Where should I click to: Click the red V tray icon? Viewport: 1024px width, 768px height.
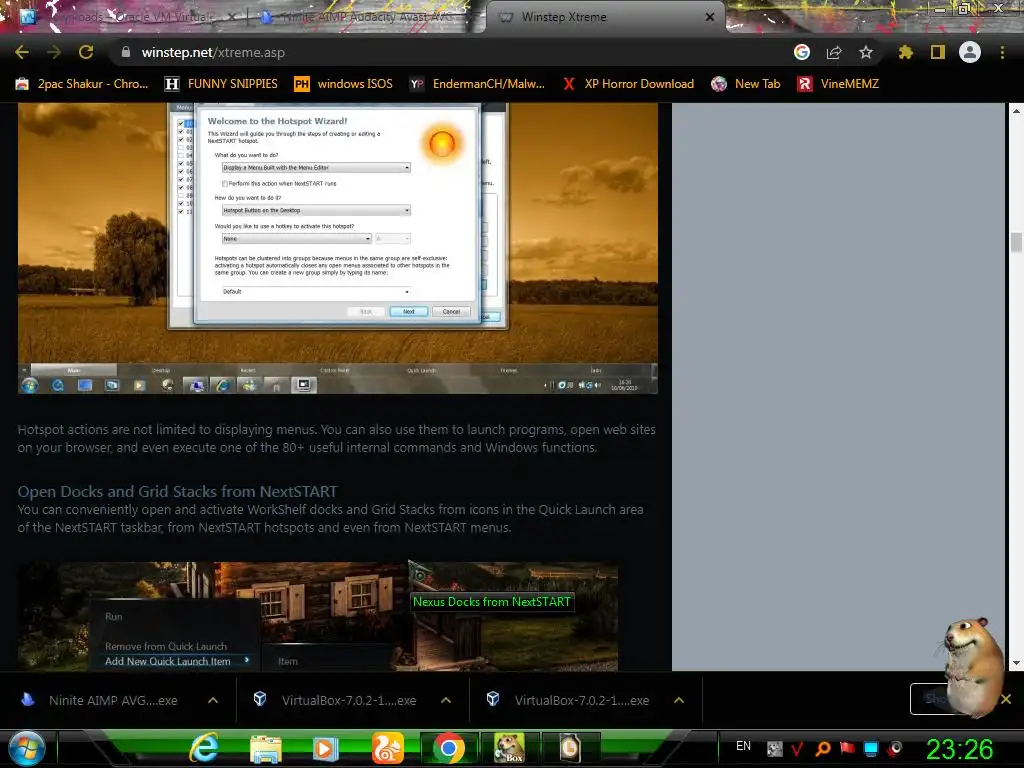797,749
